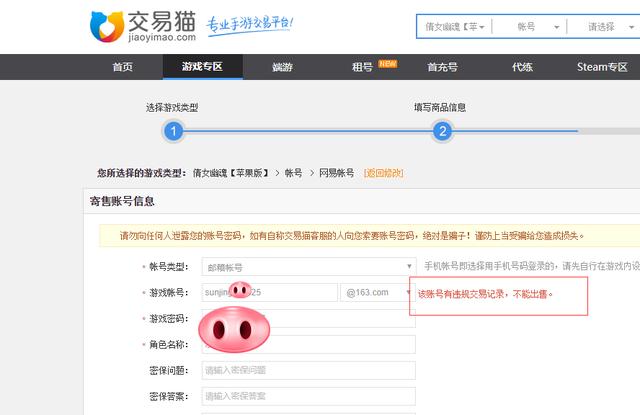Switch to the 代练 navigation tab

pos(522,67)
